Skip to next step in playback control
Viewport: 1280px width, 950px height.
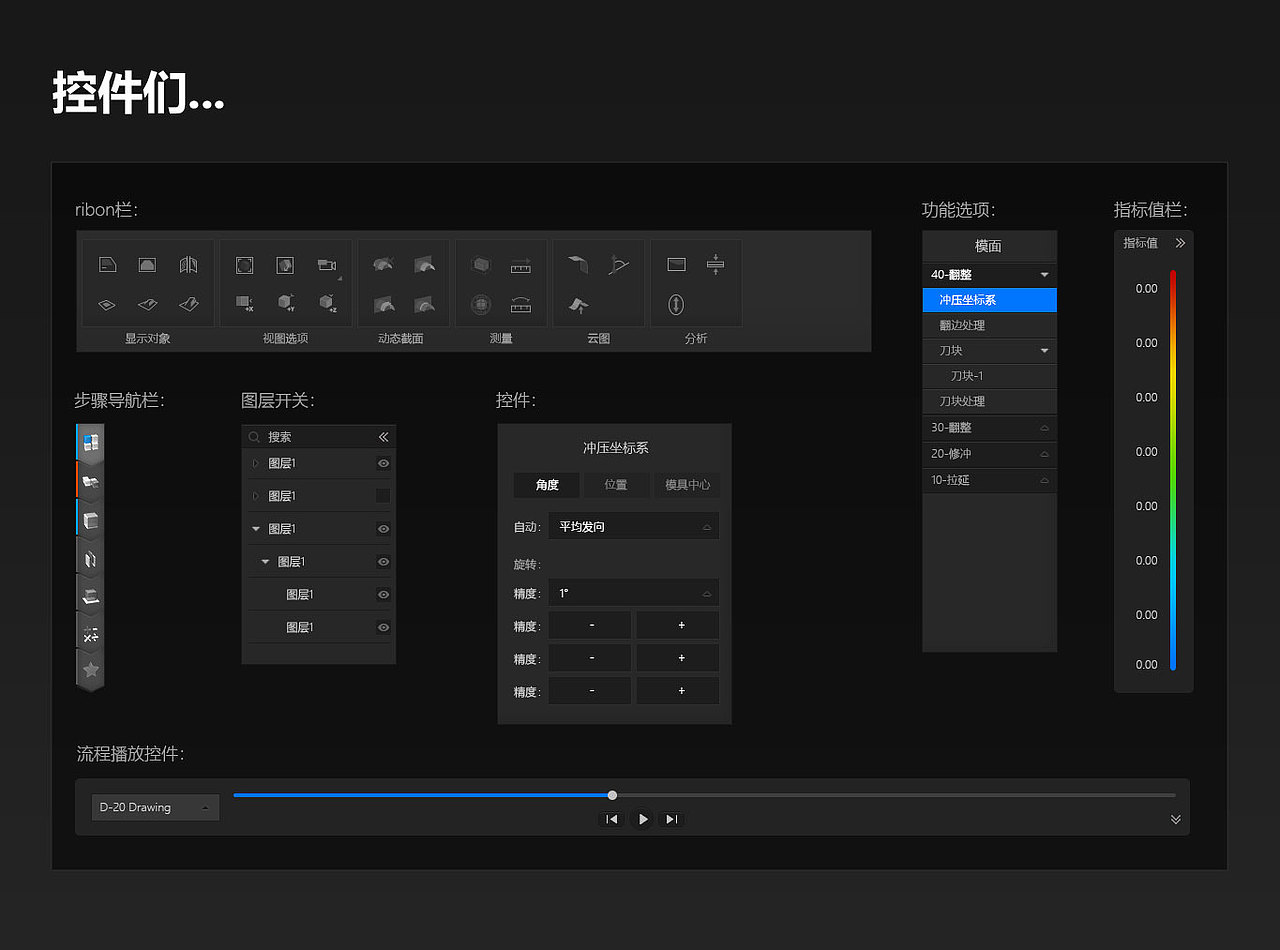671,819
